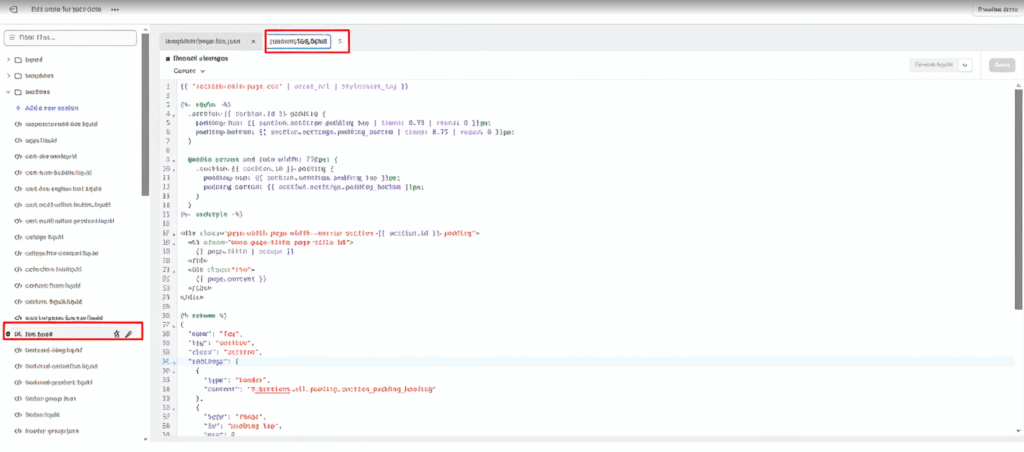This screenshot has height=452, width=1024.
Task: Collapse the sections folder
Action: pos(9,91)
